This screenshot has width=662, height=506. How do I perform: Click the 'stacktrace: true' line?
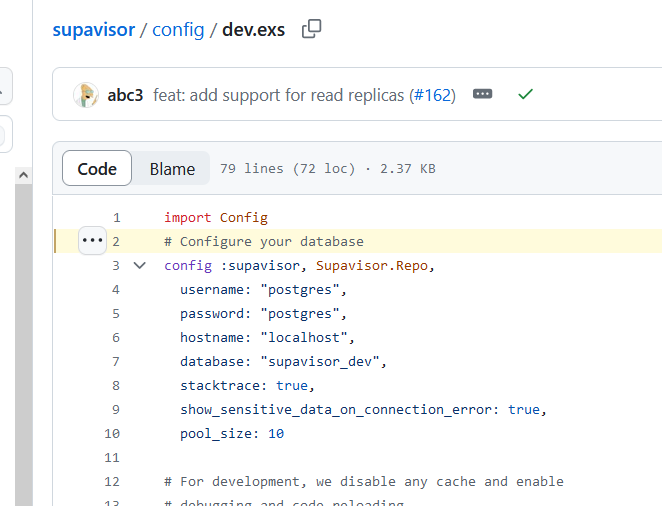click(247, 386)
